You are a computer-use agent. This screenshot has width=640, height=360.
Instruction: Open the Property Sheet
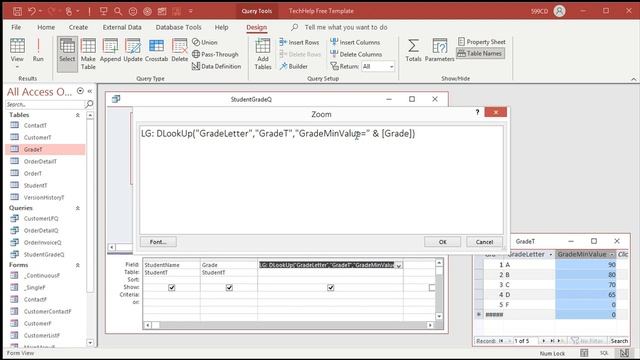481,42
